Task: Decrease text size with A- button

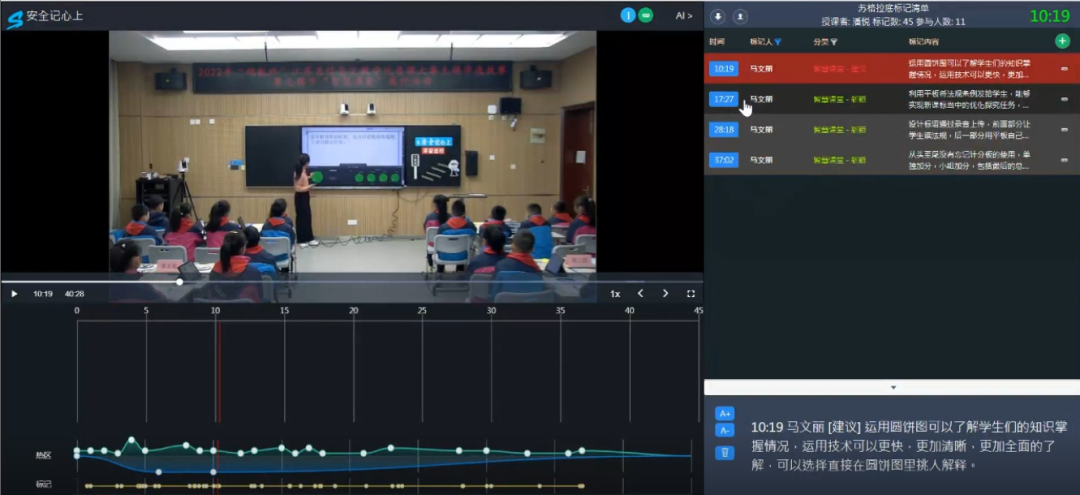Action: tap(726, 430)
